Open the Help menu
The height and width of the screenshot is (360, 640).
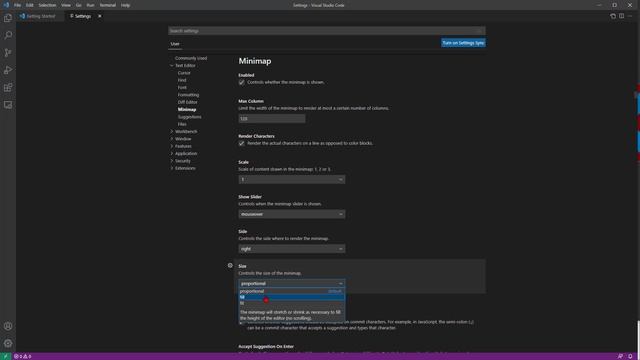click(x=125, y=5)
